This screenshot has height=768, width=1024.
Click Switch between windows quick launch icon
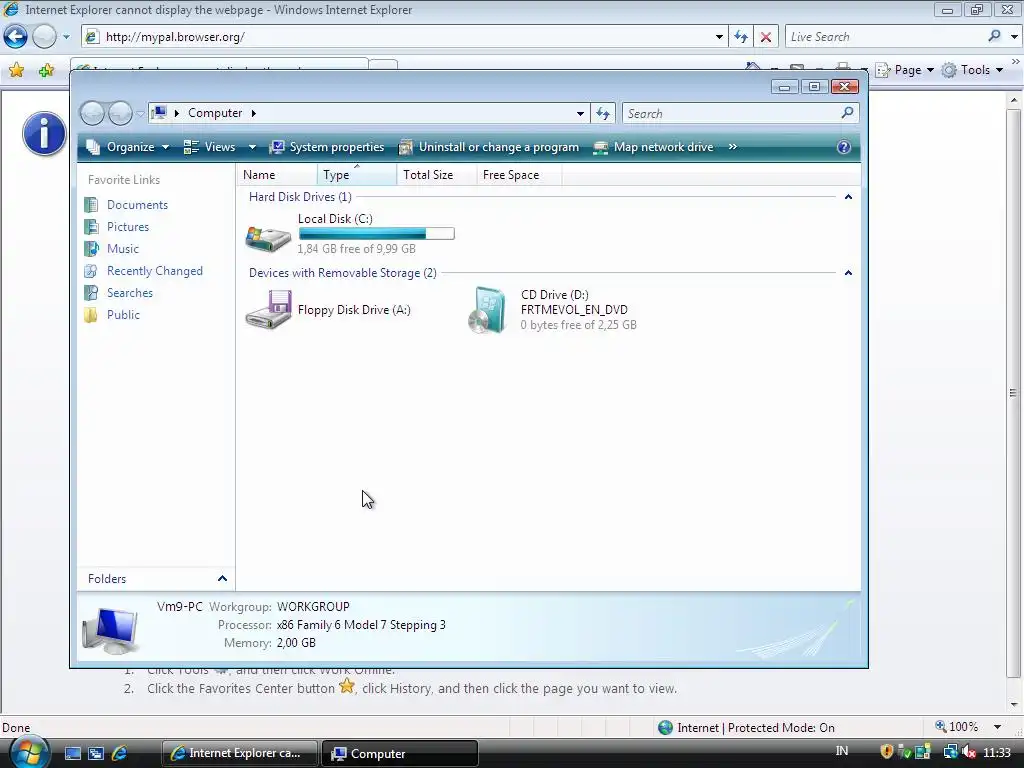coord(95,753)
